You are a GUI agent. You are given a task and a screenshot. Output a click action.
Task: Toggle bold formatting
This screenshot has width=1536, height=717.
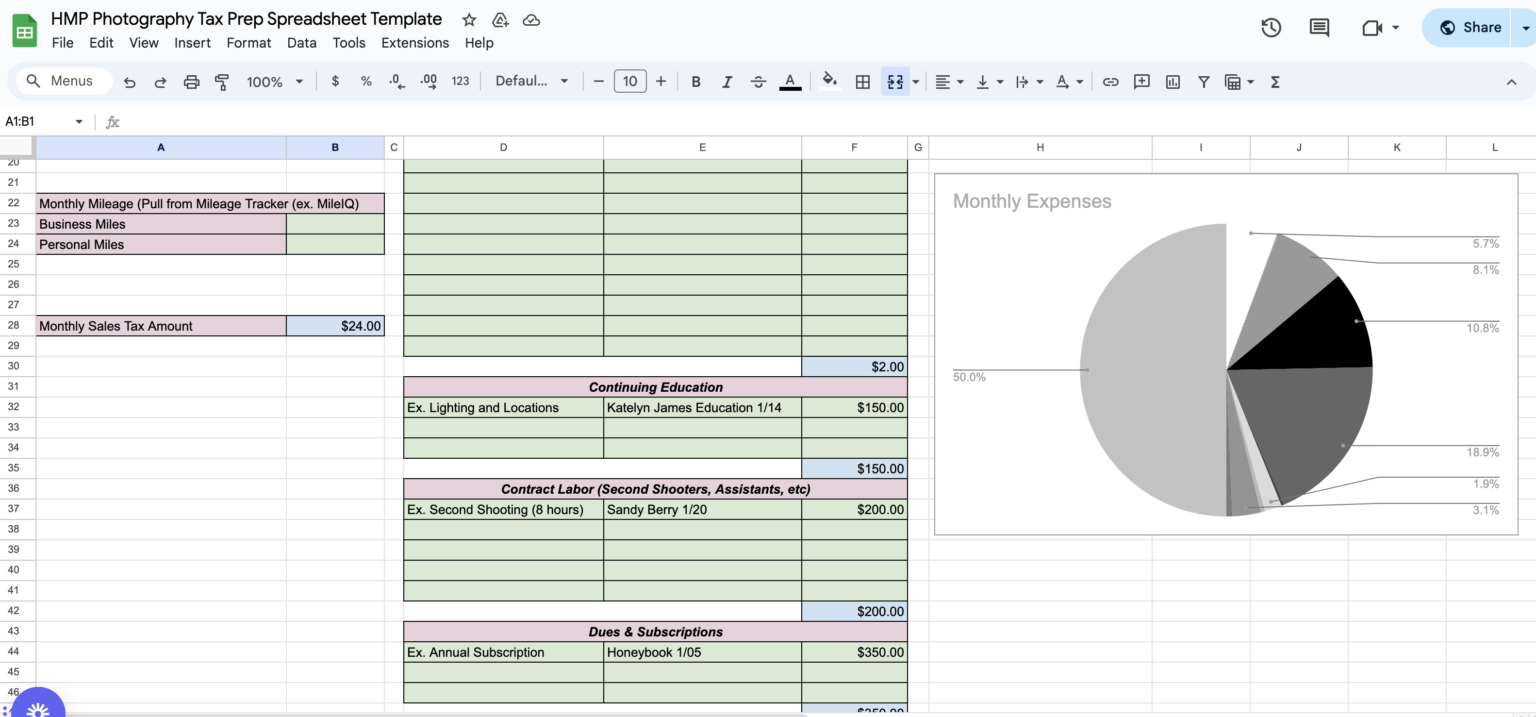[x=696, y=81]
